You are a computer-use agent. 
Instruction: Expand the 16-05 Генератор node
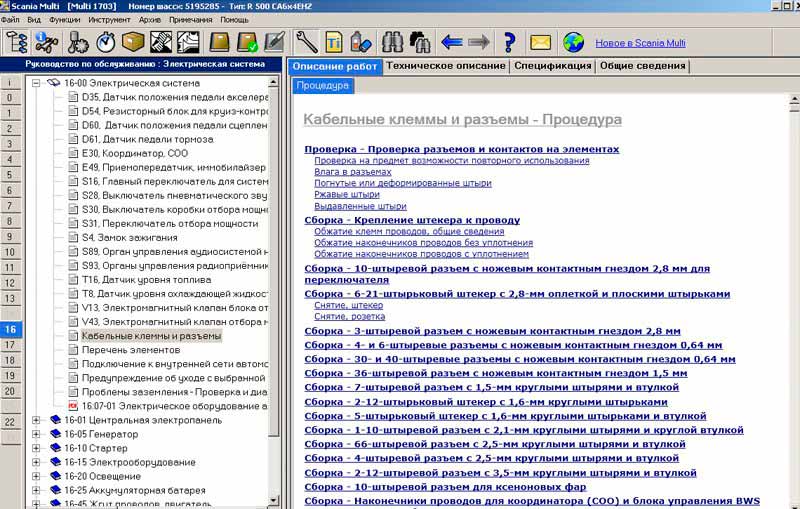click(x=36, y=434)
